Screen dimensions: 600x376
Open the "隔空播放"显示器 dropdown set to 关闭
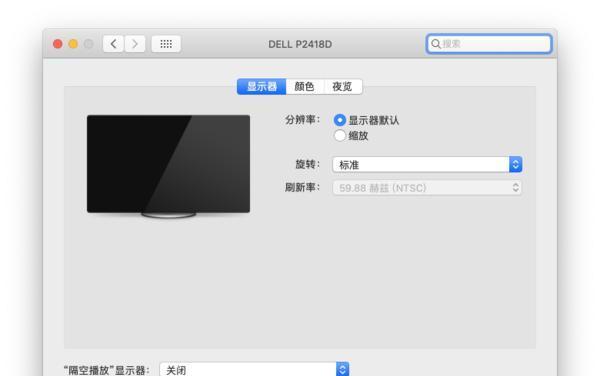[254, 369]
